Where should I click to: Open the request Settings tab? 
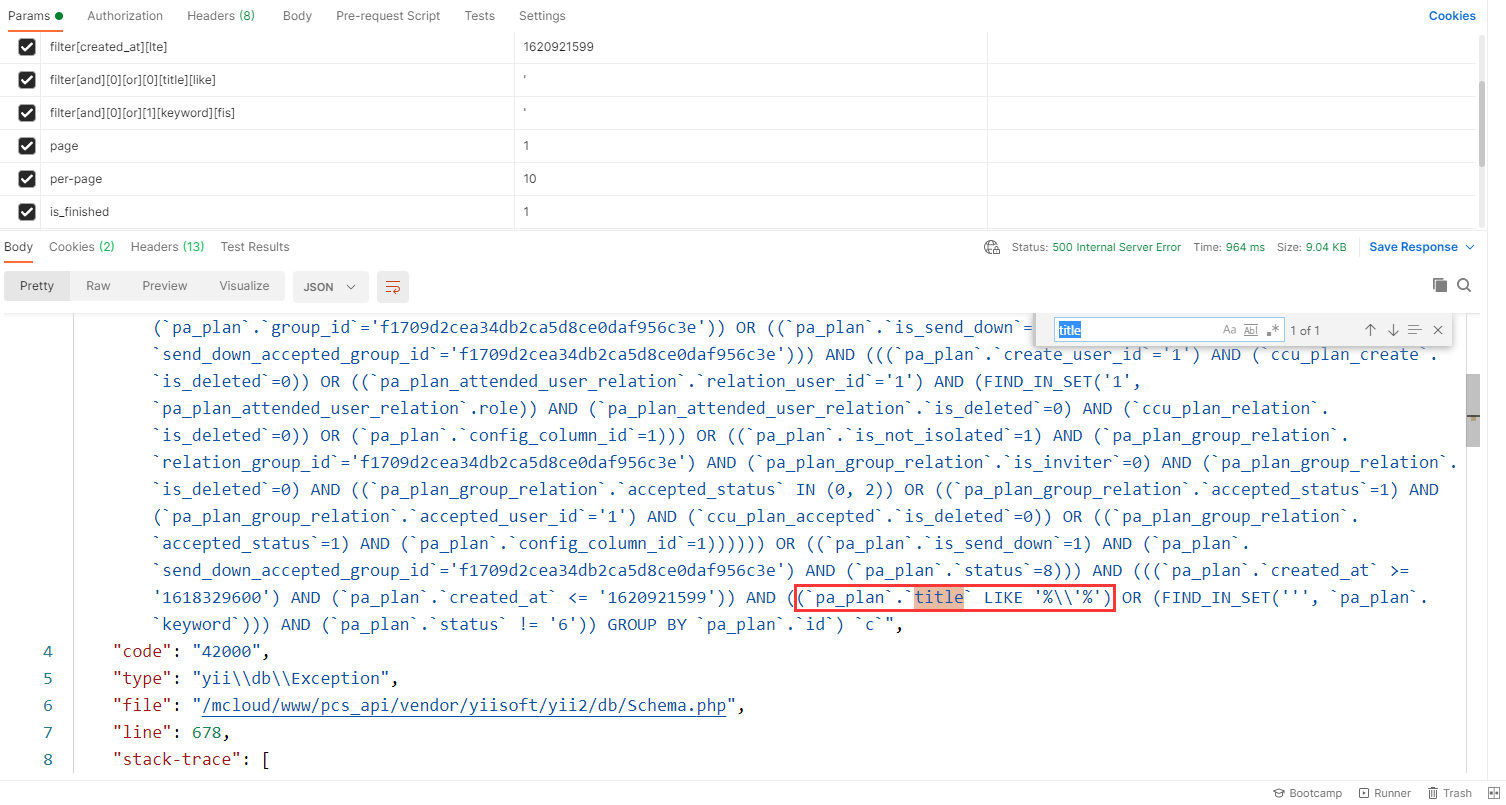(542, 16)
